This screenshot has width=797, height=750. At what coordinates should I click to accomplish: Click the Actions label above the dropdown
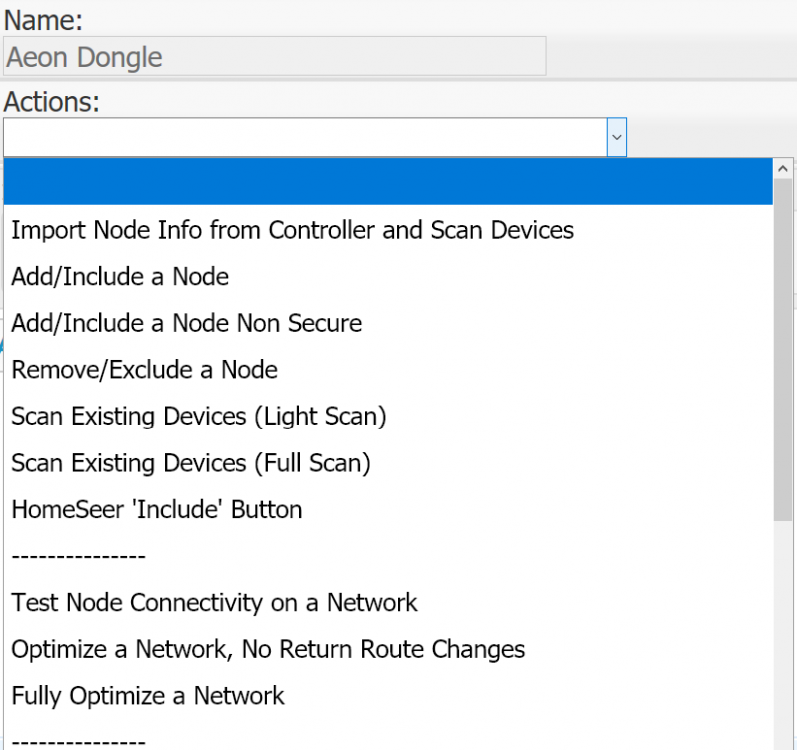pyautogui.click(x=51, y=102)
